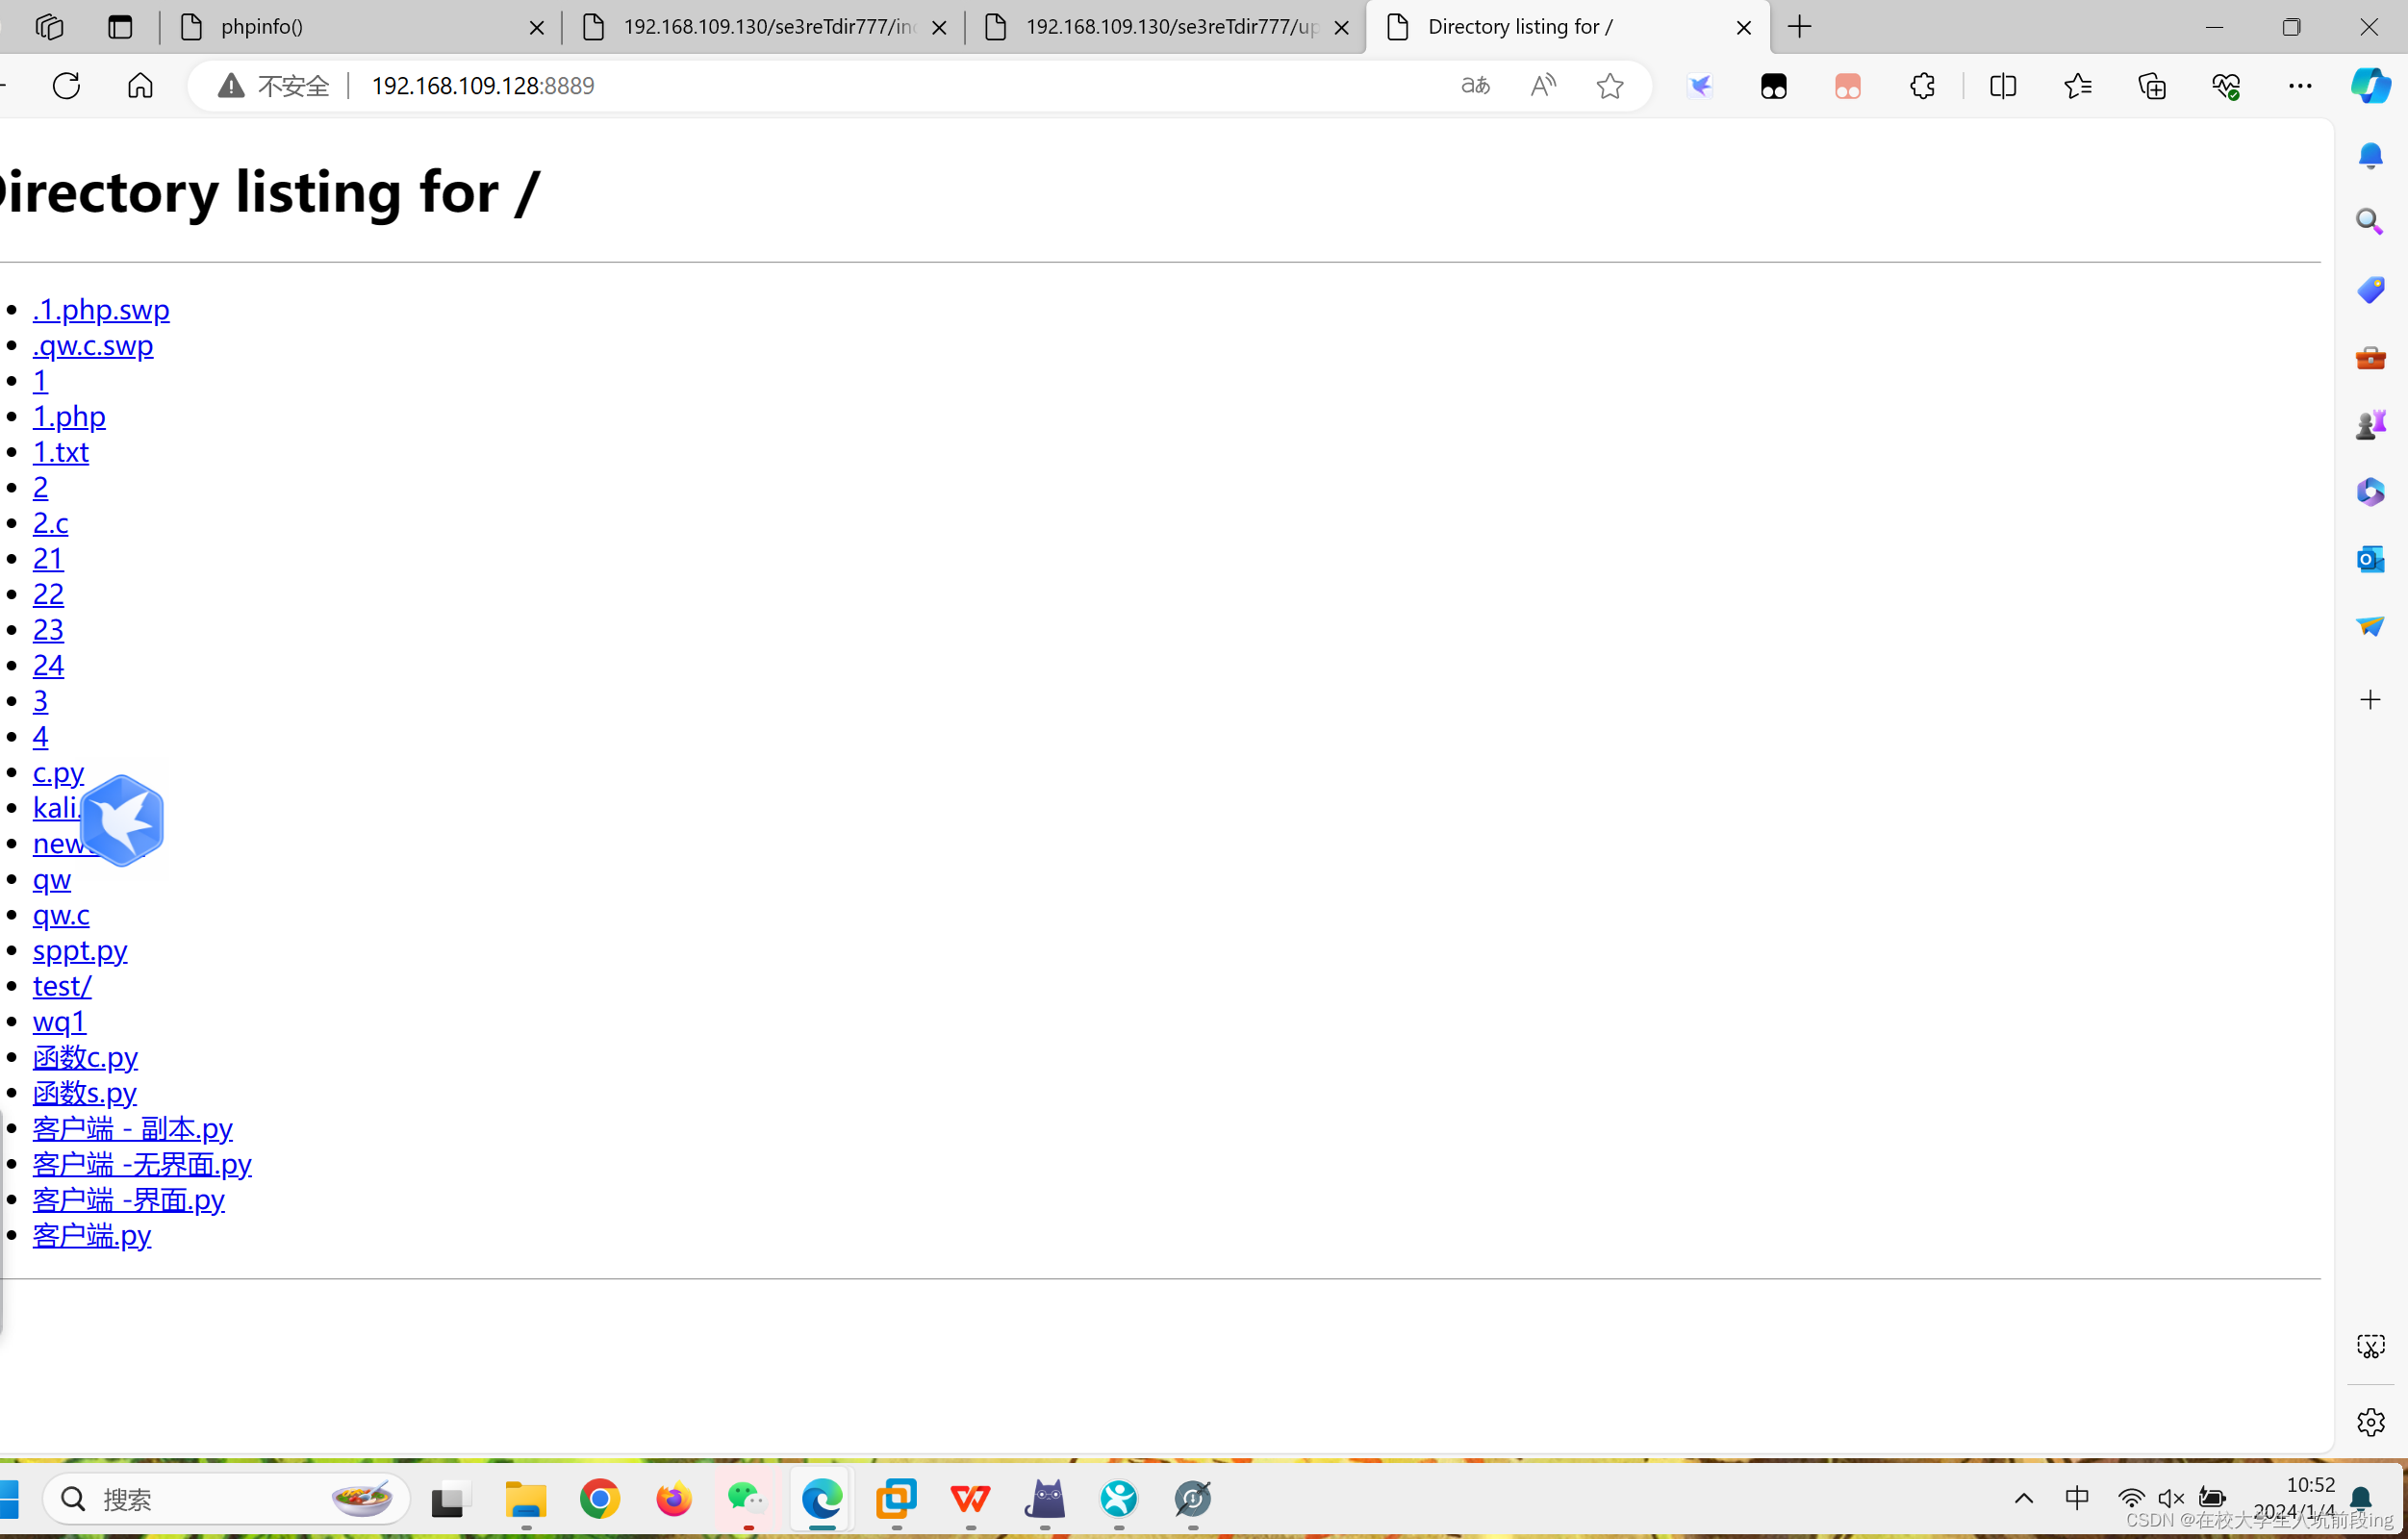Screen dimensions: 2408x1539
Task: Toggle the Chinese input method indicator
Action: coord(2076,1498)
